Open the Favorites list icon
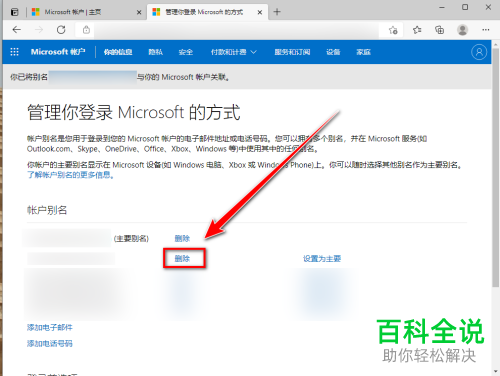Image resolution: width=500 pixels, height=376 pixels. pos(417,30)
